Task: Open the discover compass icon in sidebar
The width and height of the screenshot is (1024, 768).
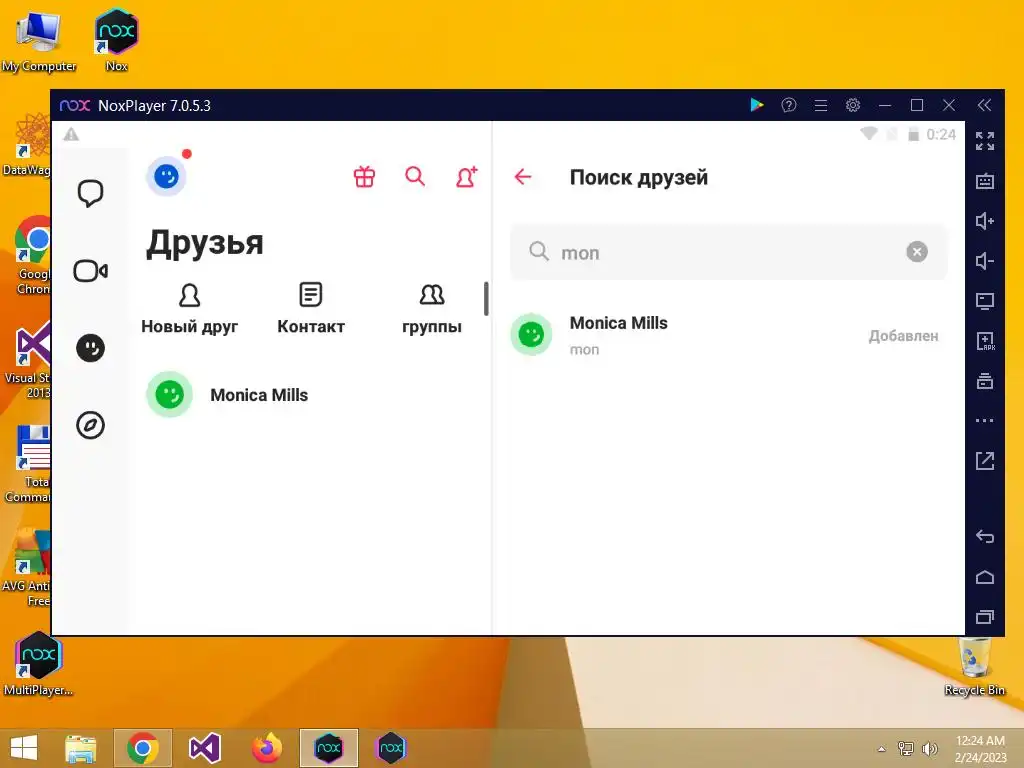Action: tap(90, 425)
